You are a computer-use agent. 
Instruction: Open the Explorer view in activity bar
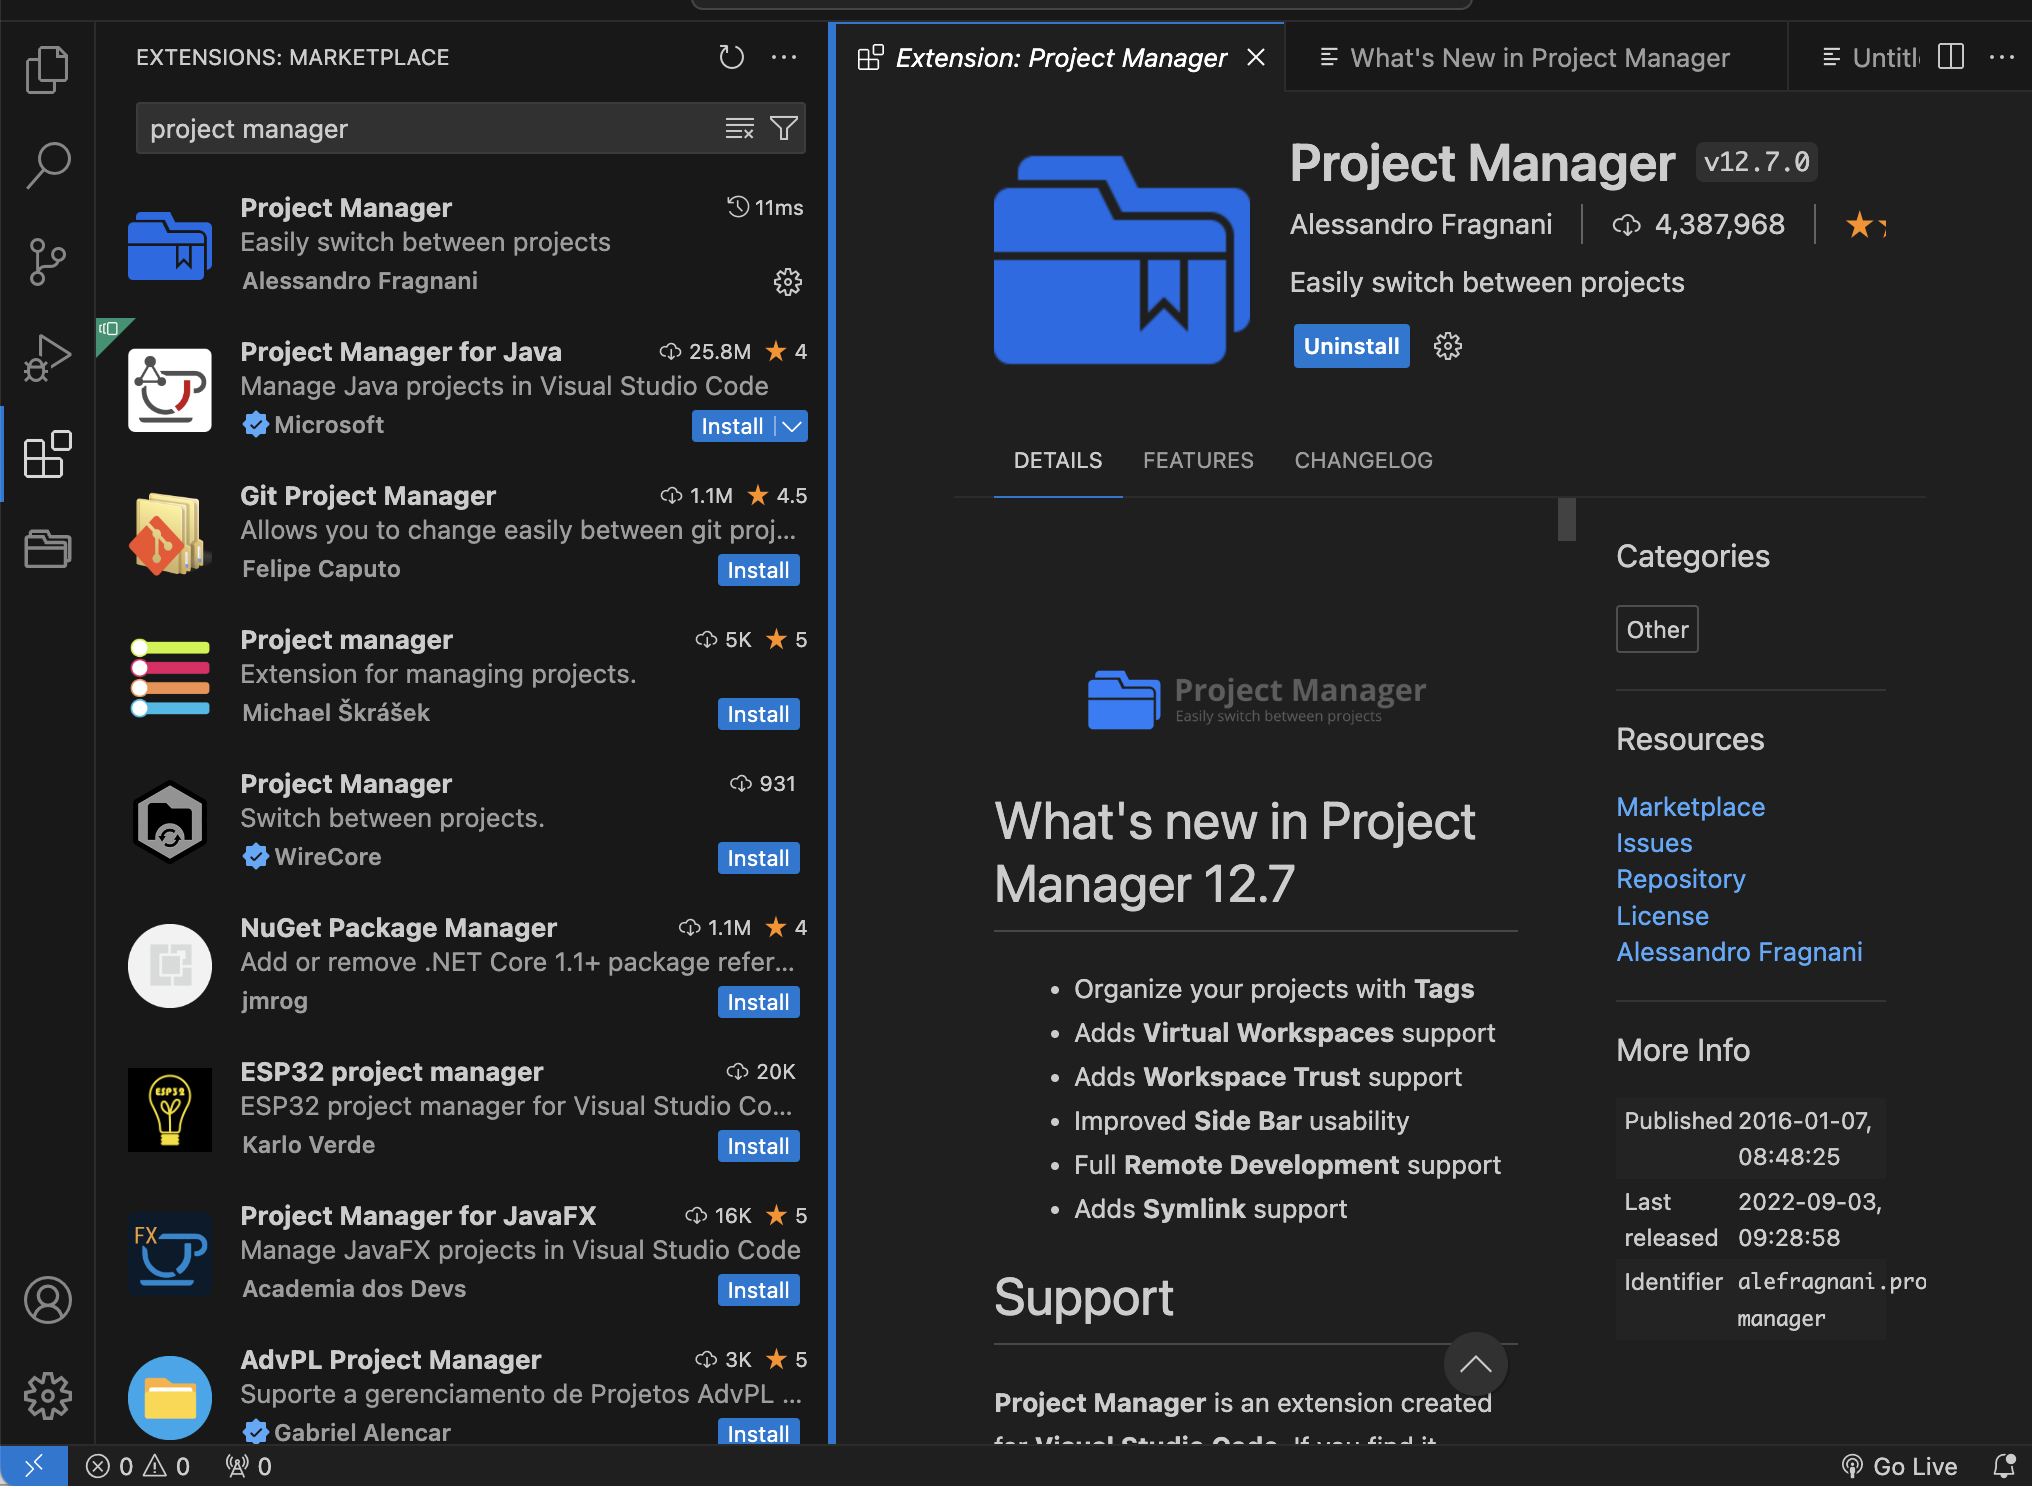[x=47, y=70]
